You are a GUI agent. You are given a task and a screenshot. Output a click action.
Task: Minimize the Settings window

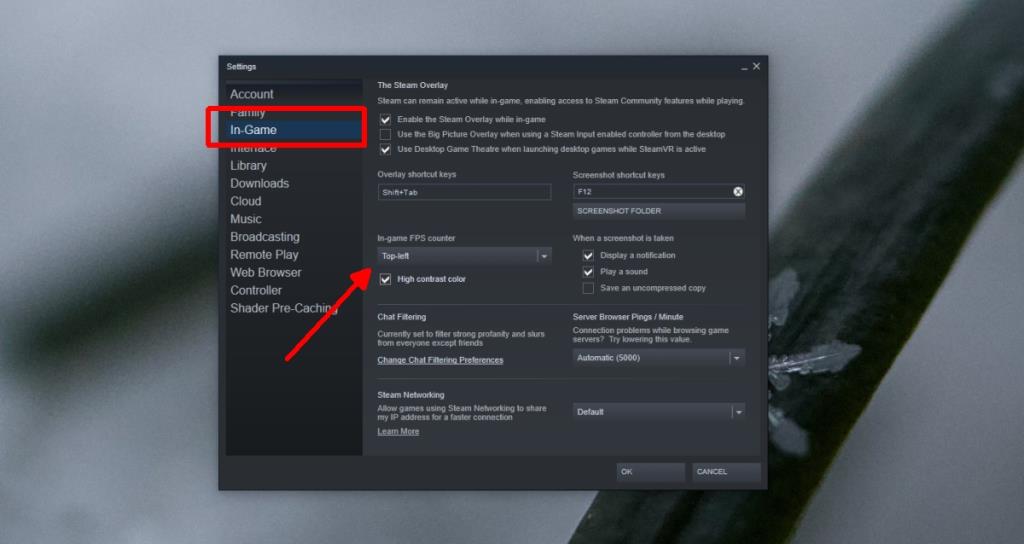point(744,67)
